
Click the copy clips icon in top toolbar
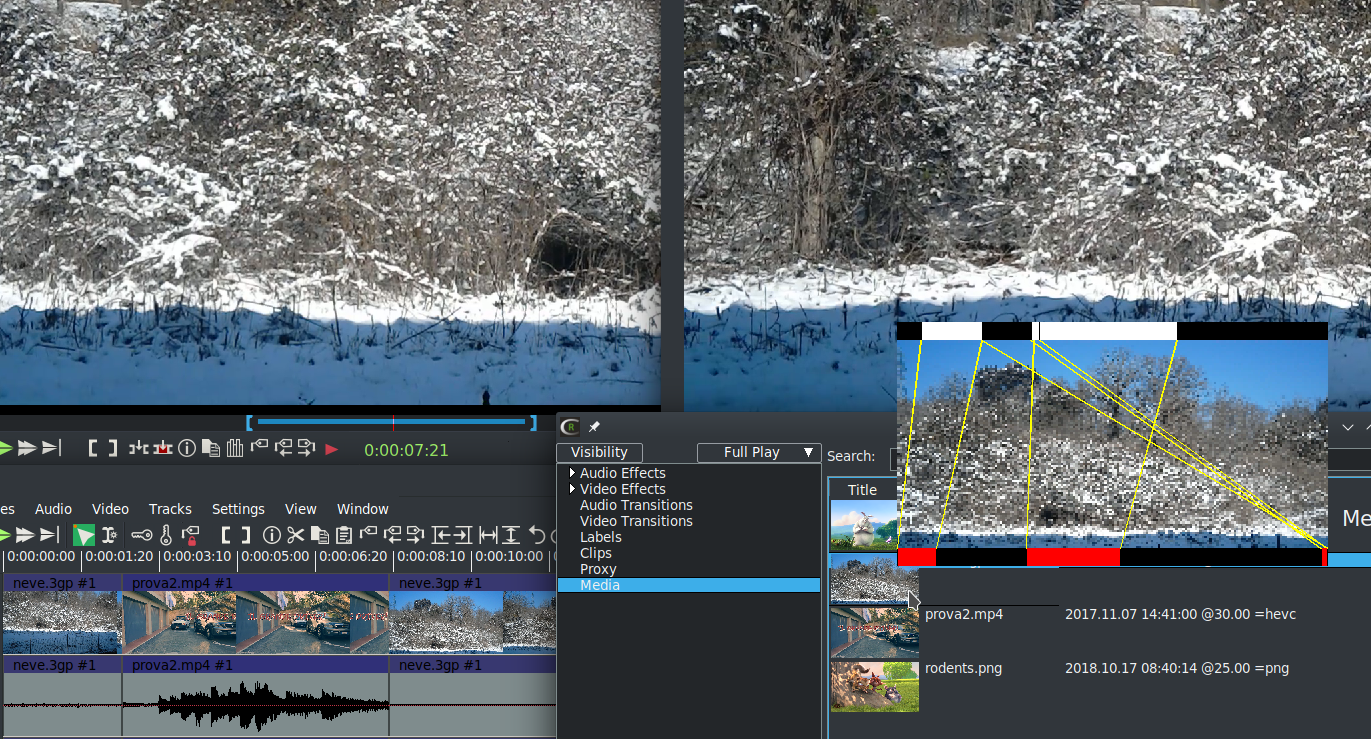tap(212, 449)
